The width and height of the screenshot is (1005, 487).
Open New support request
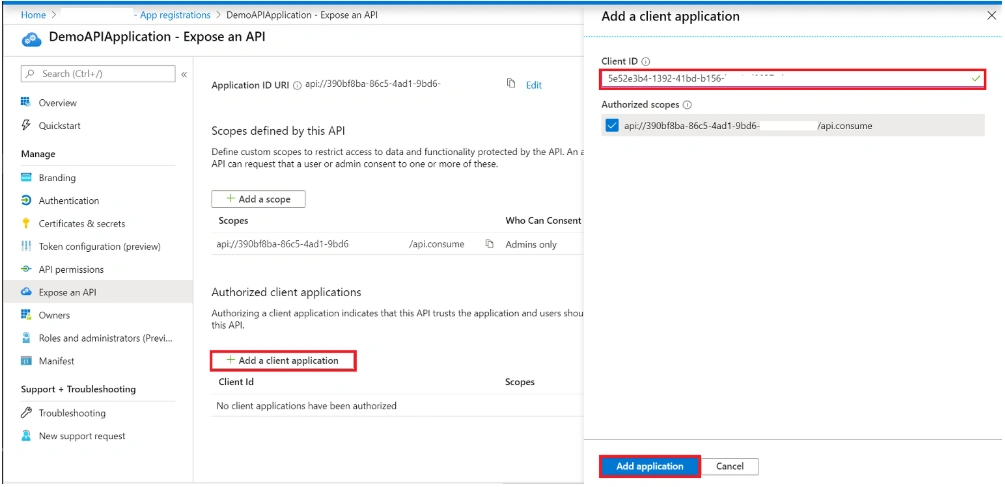[82, 436]
